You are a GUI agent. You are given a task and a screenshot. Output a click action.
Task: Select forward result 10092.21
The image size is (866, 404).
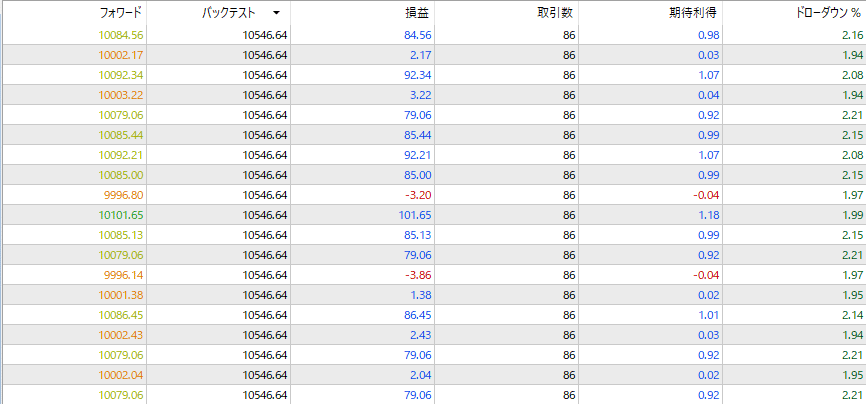[121, 155]
